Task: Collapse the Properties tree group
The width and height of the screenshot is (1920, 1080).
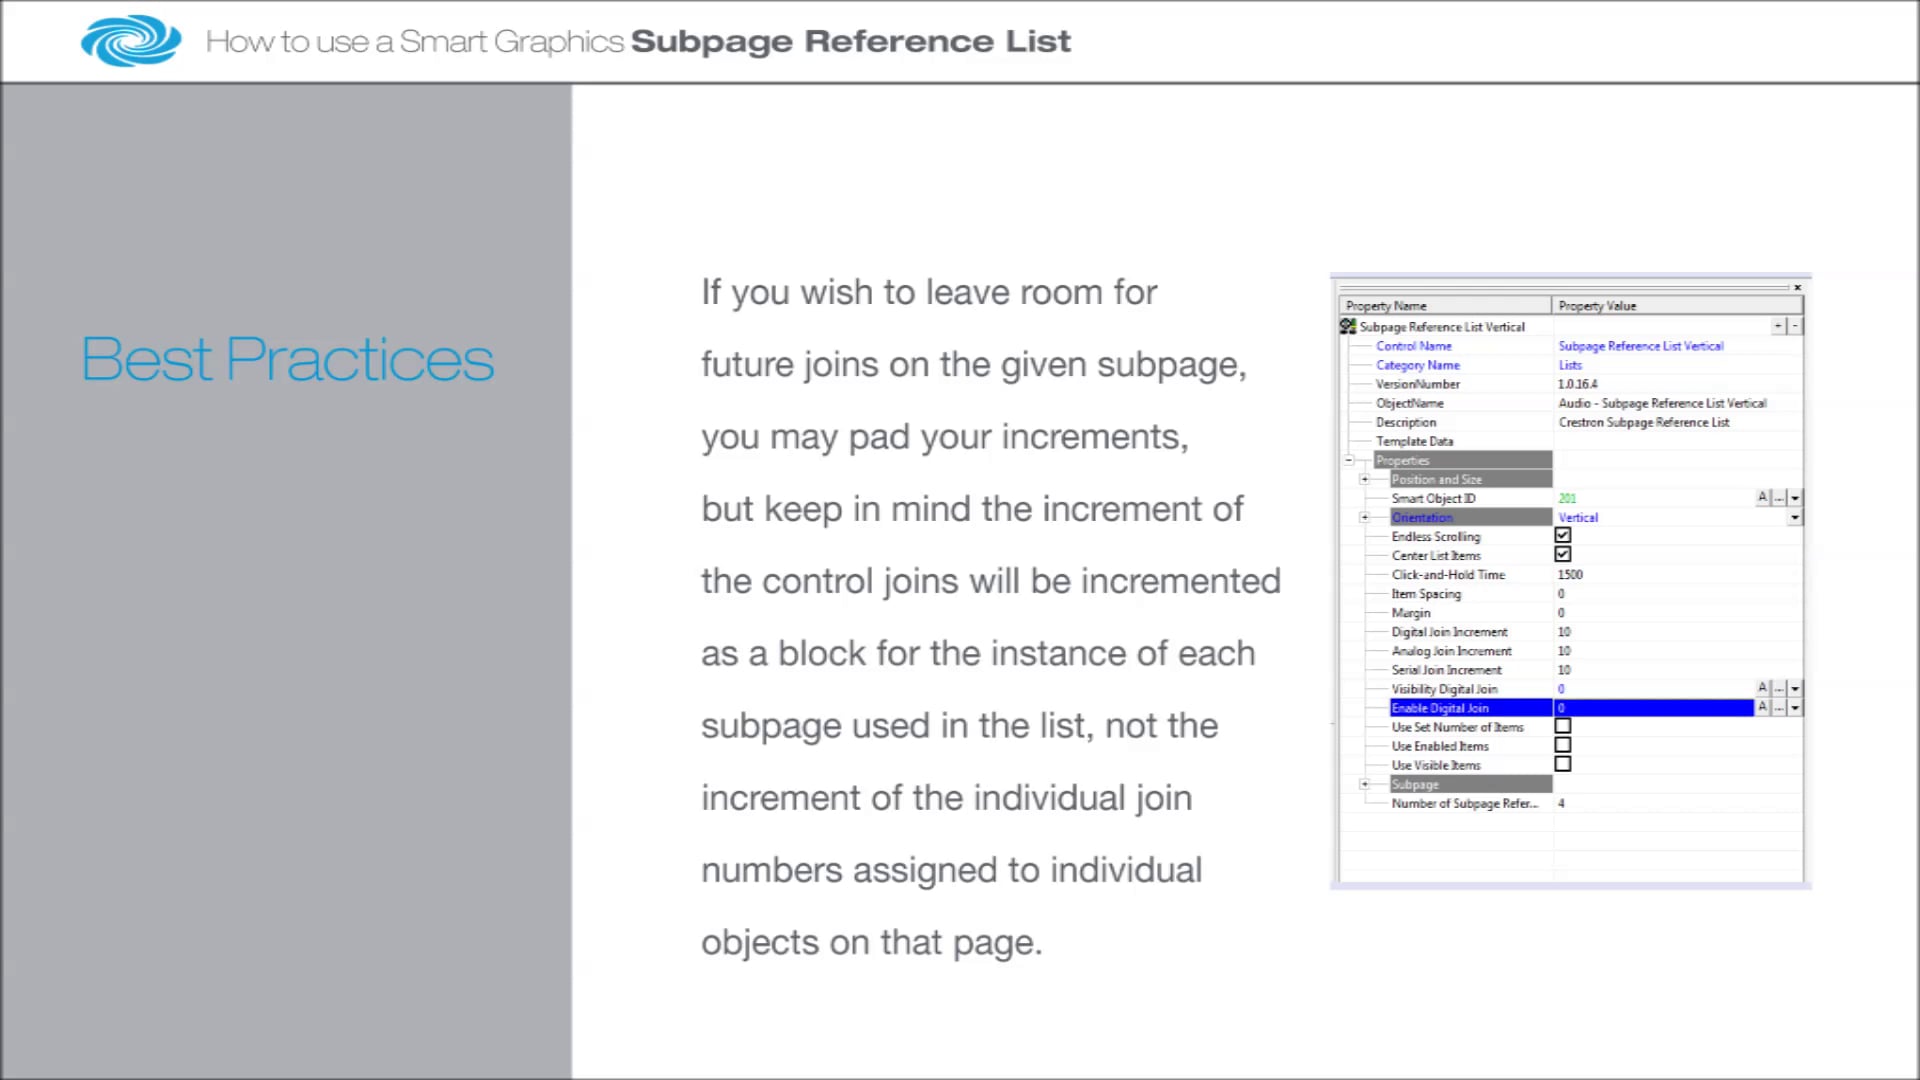Action: [x=1349, y=461]
